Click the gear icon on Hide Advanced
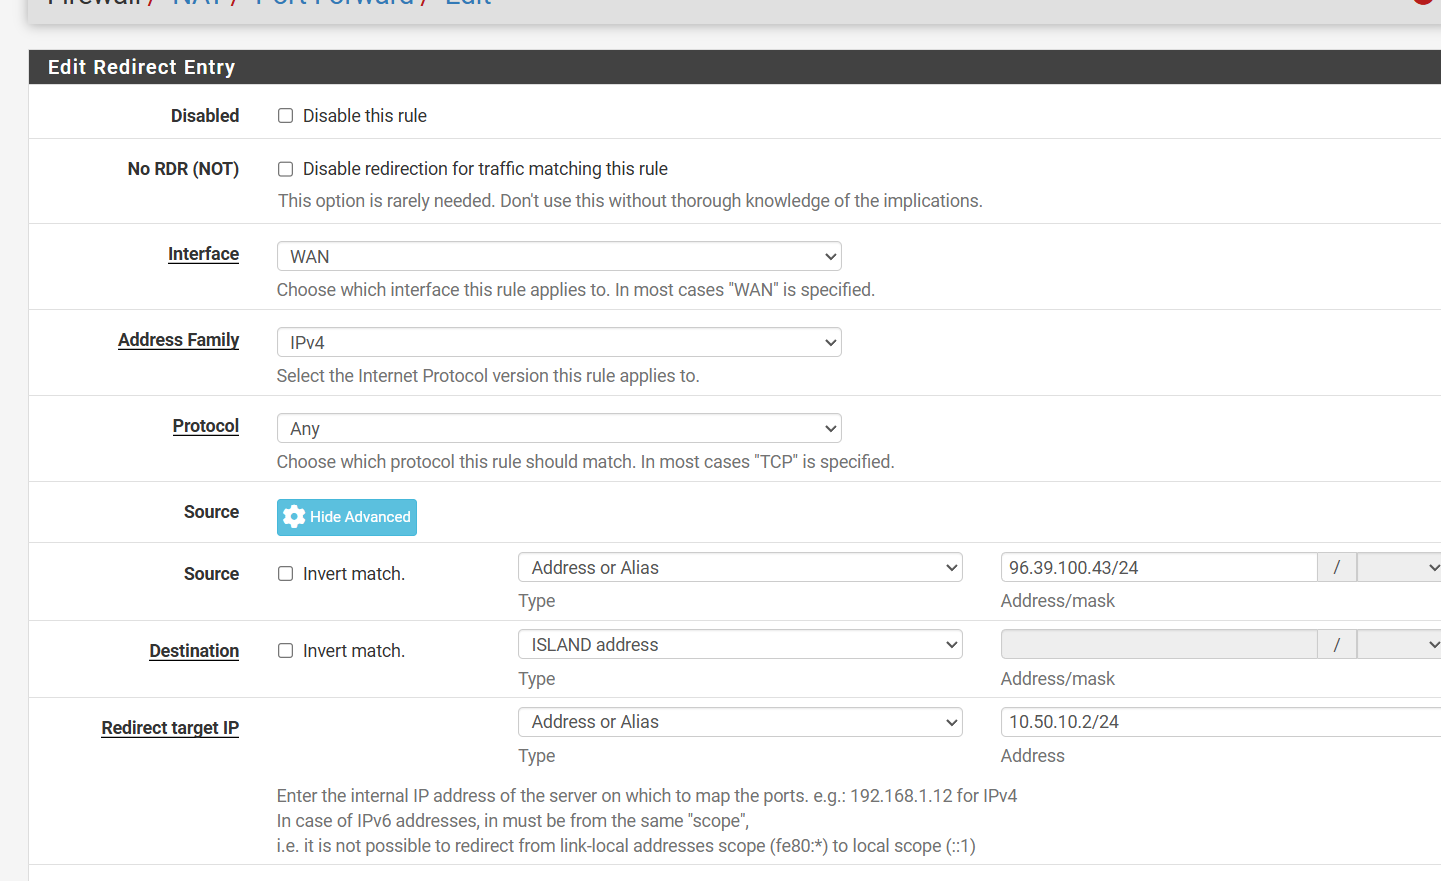1441x881 pixels. click(294, 517)
